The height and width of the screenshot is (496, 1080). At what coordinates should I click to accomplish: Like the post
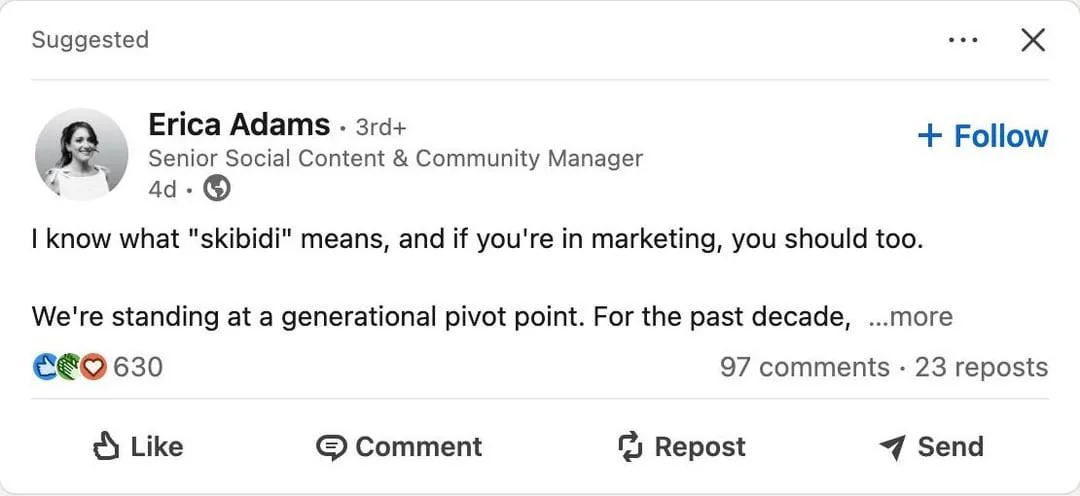138,446
